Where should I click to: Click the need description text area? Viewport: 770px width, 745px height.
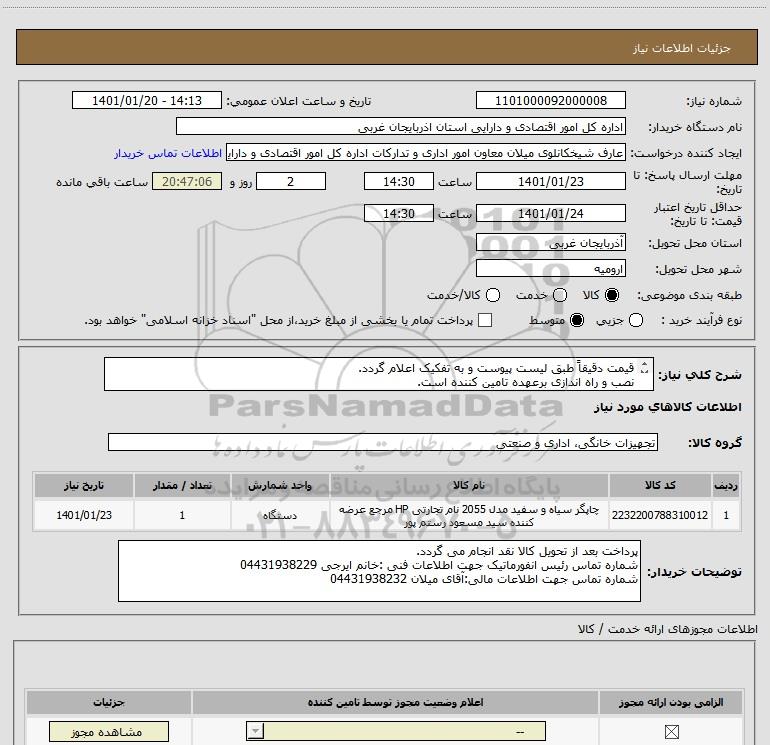379,375
